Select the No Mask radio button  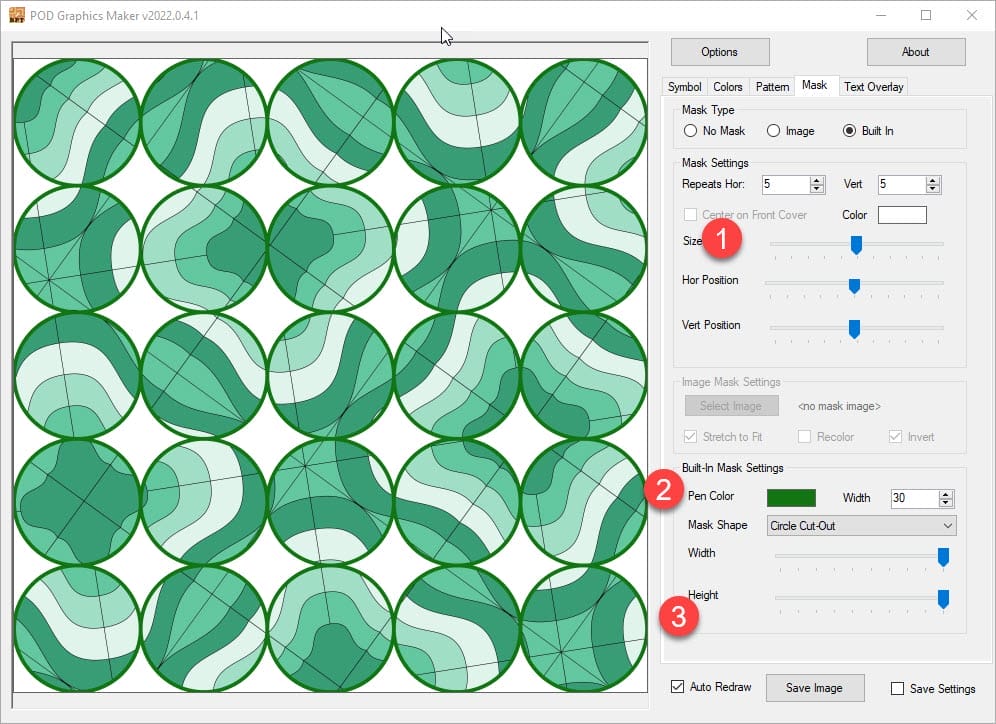click(690, 131)
